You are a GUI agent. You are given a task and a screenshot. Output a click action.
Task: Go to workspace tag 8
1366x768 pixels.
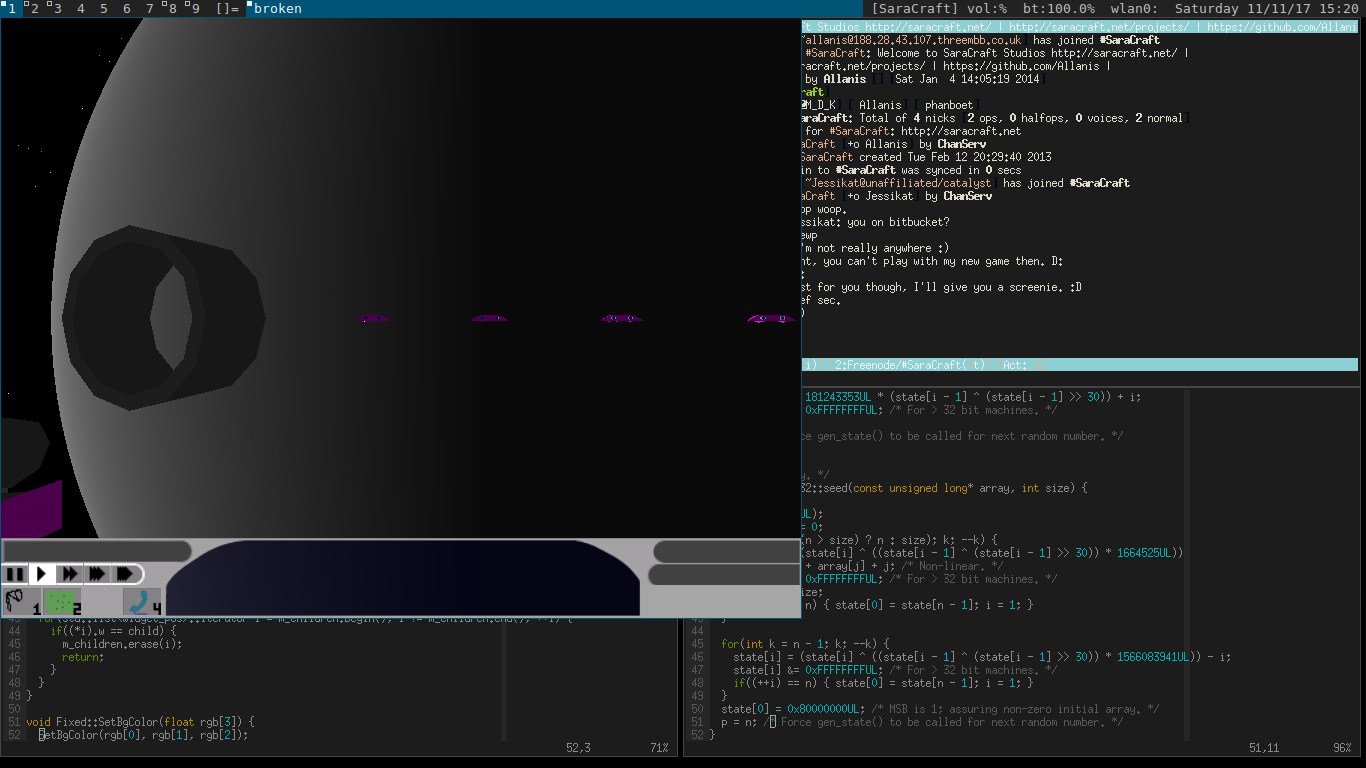click(x=172, y=9)
